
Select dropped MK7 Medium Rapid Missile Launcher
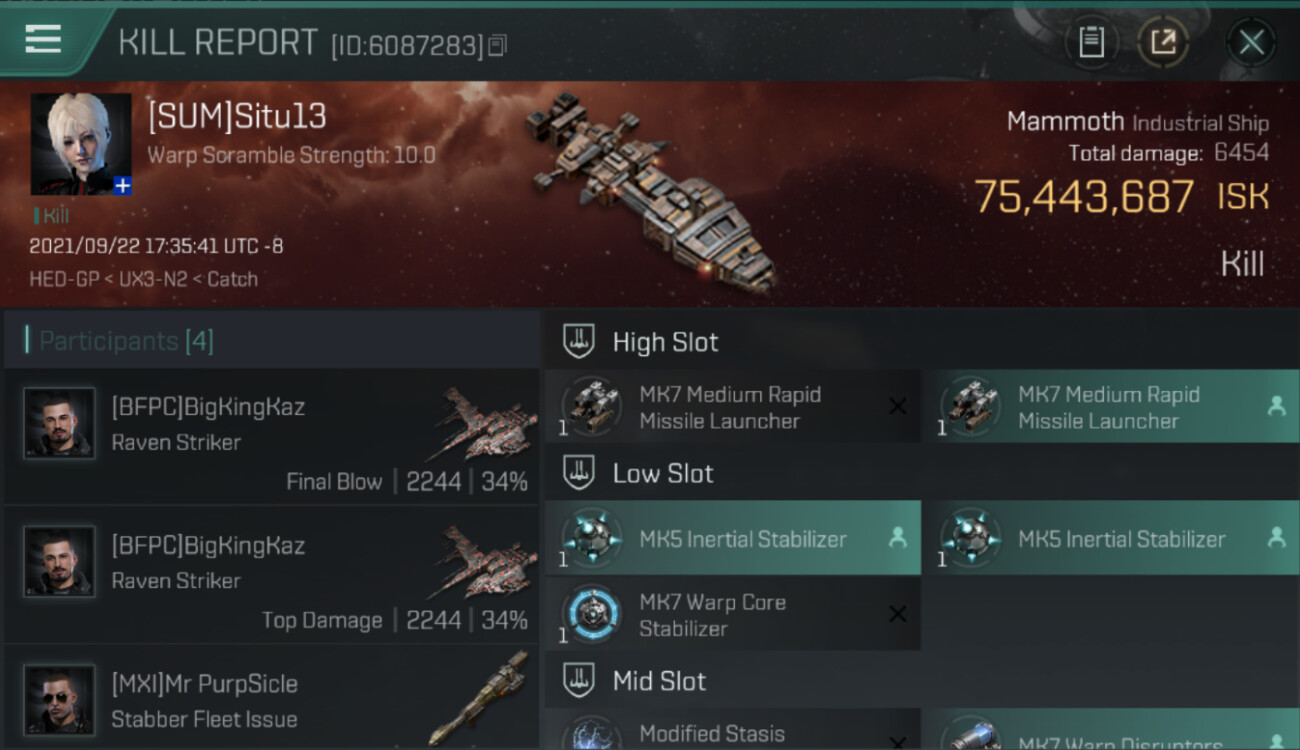1110,407
